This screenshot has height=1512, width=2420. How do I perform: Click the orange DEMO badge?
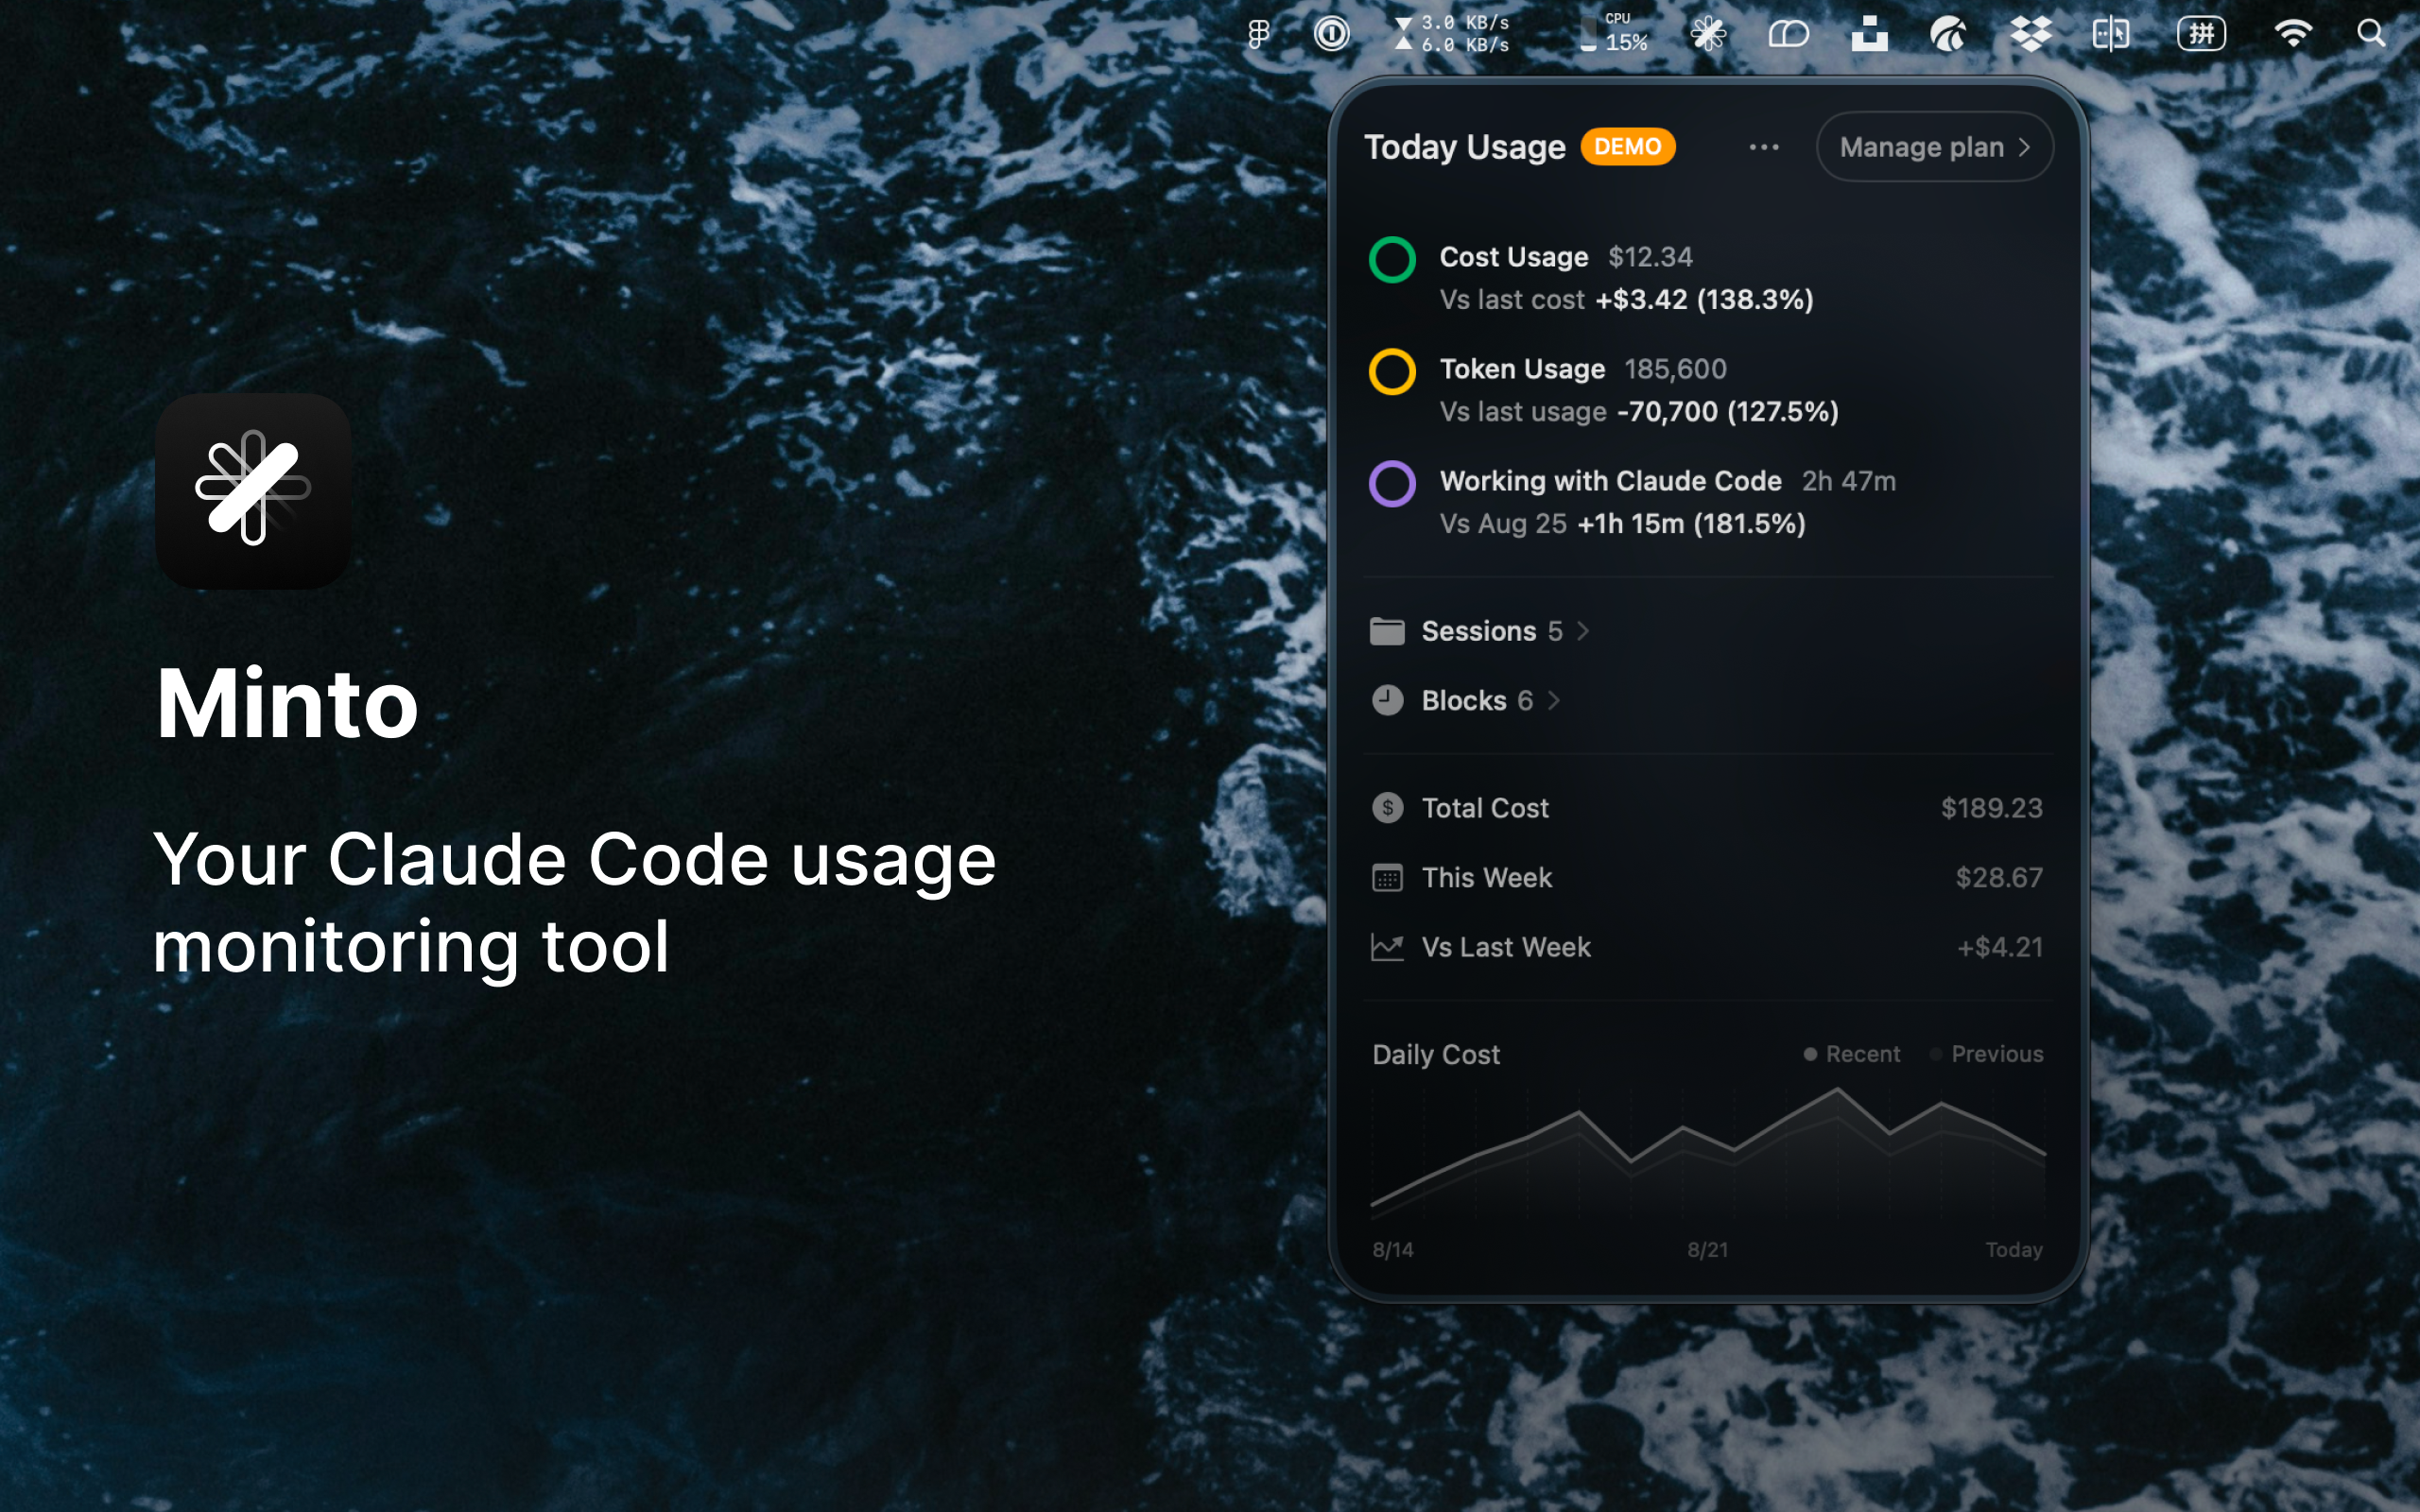pos(1627,147)
